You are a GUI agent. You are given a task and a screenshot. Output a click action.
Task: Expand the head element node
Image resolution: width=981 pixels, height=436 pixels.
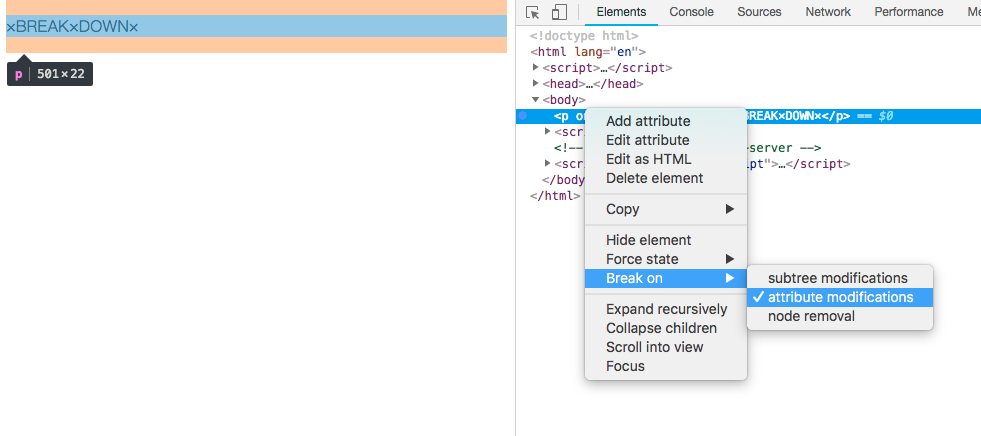(537, 84)
